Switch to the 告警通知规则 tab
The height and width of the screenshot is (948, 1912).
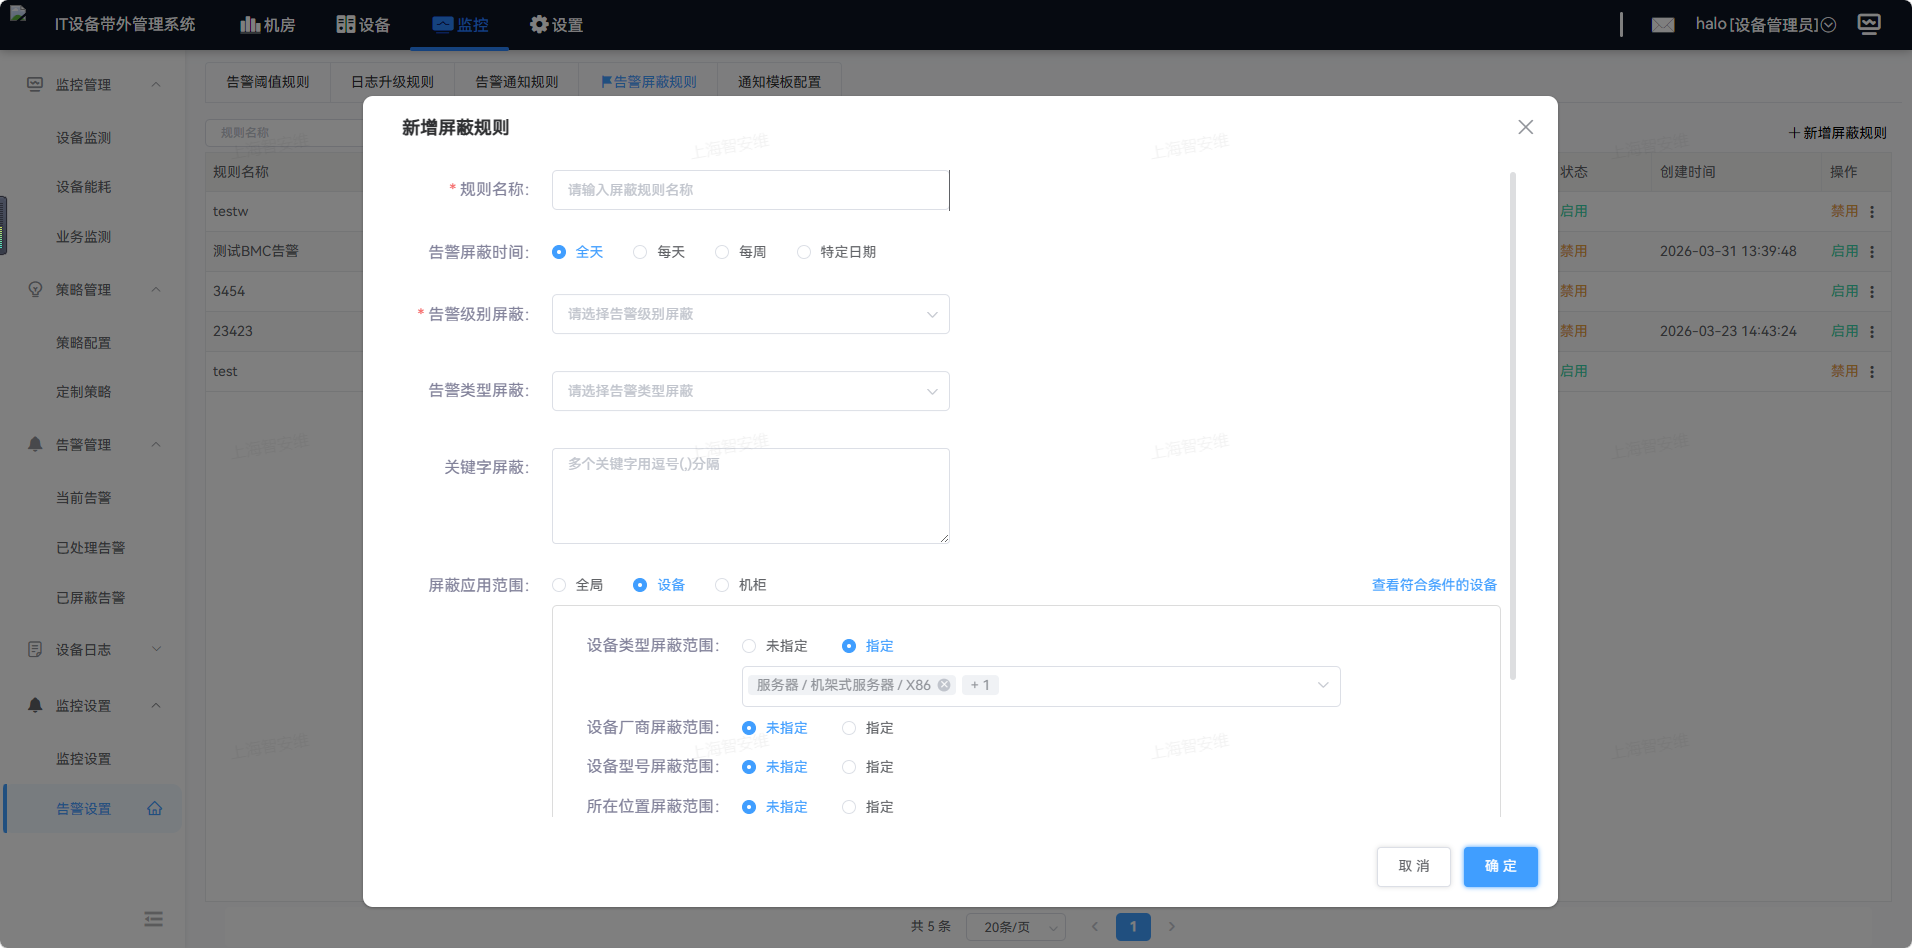(x=517, y=82)
